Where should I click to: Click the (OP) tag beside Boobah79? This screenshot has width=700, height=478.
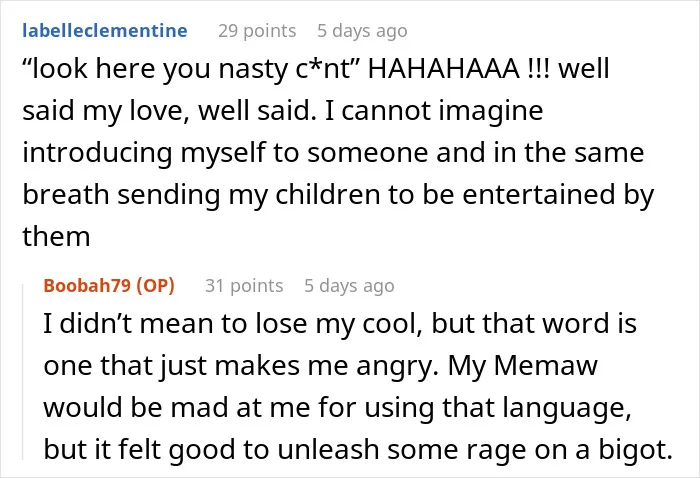coord(155,285)
